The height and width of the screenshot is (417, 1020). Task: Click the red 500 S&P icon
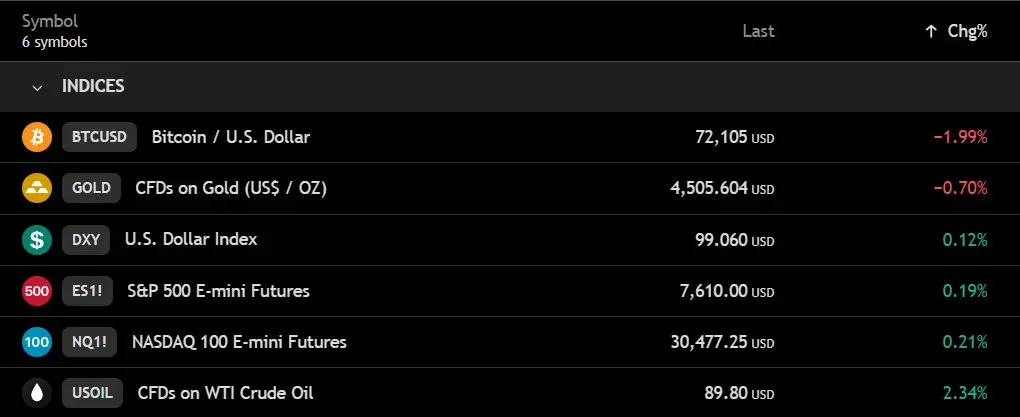(x=36, y=291)
